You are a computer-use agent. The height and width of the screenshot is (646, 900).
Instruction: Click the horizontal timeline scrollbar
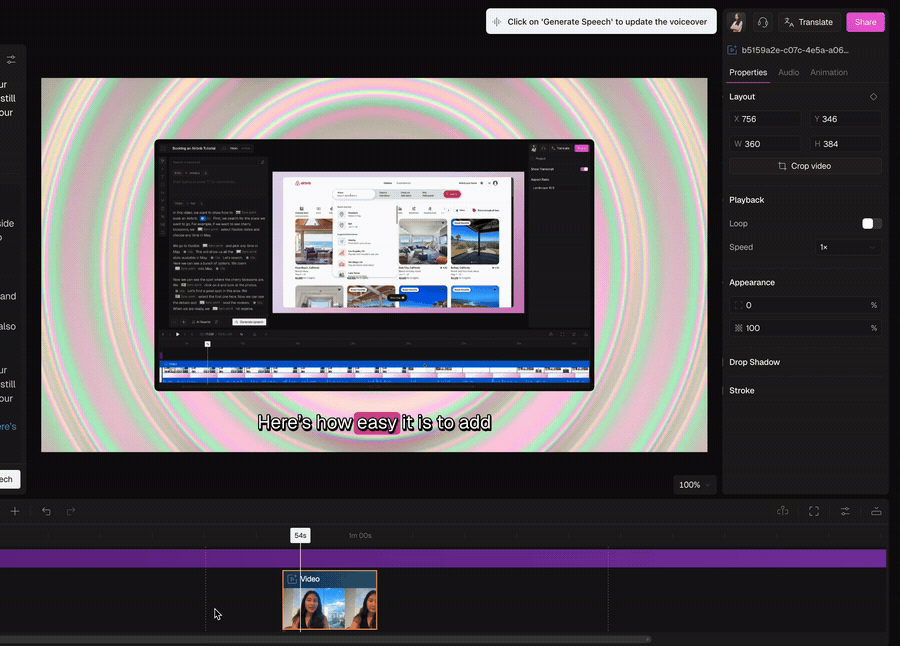pyautogui.click(x=325, y=639)
